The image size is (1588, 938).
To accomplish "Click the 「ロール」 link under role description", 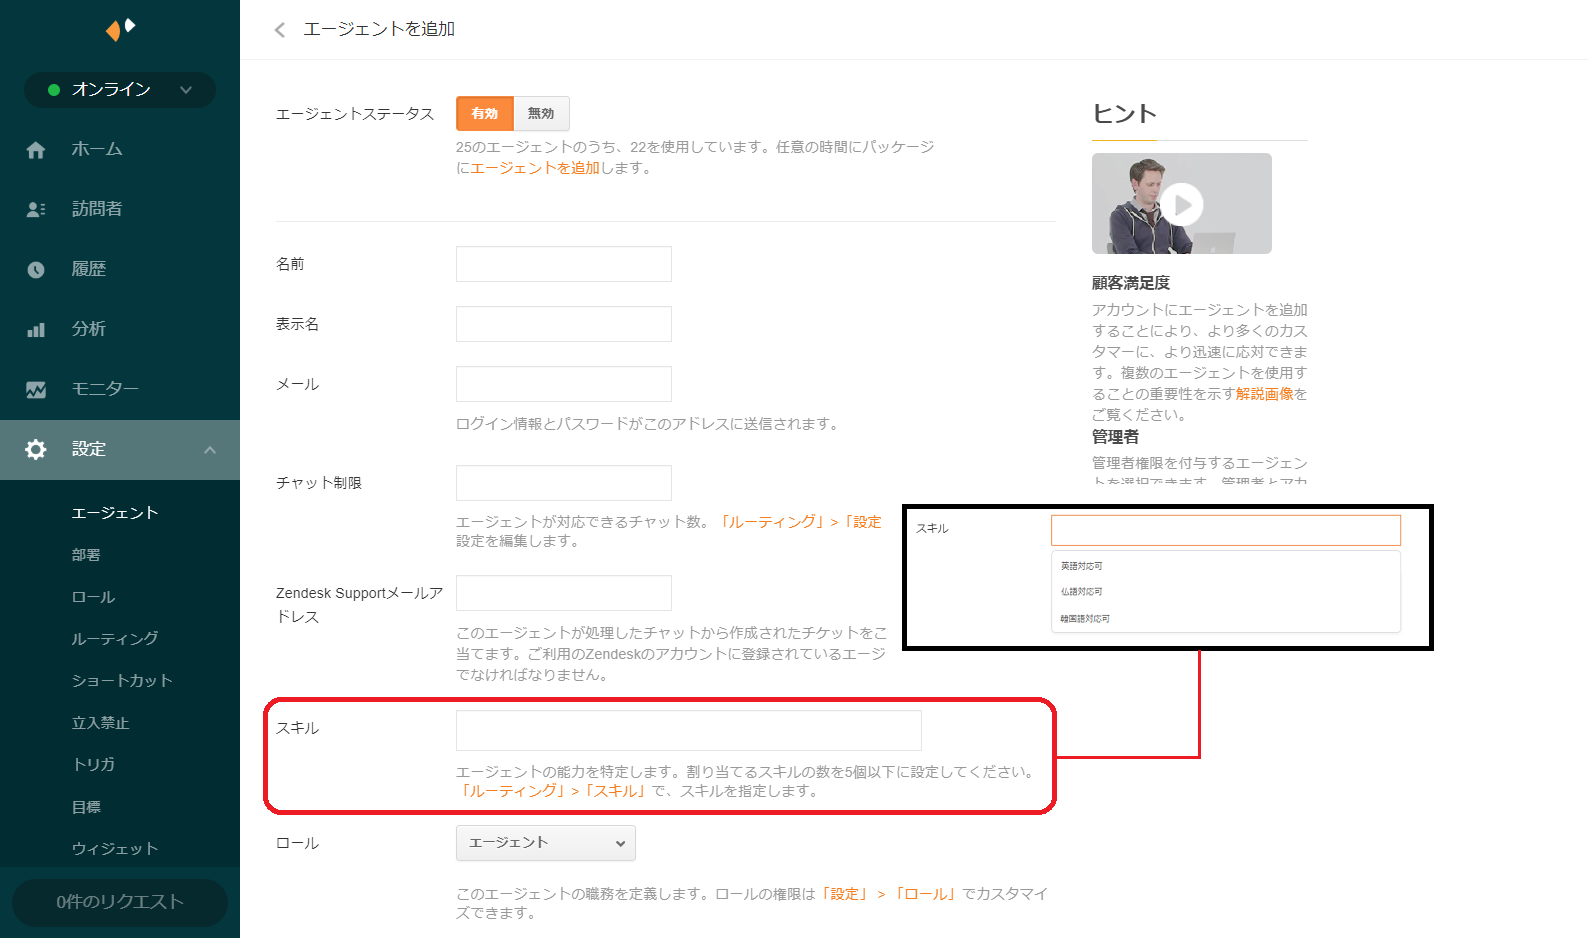I will tap(926, 894).
